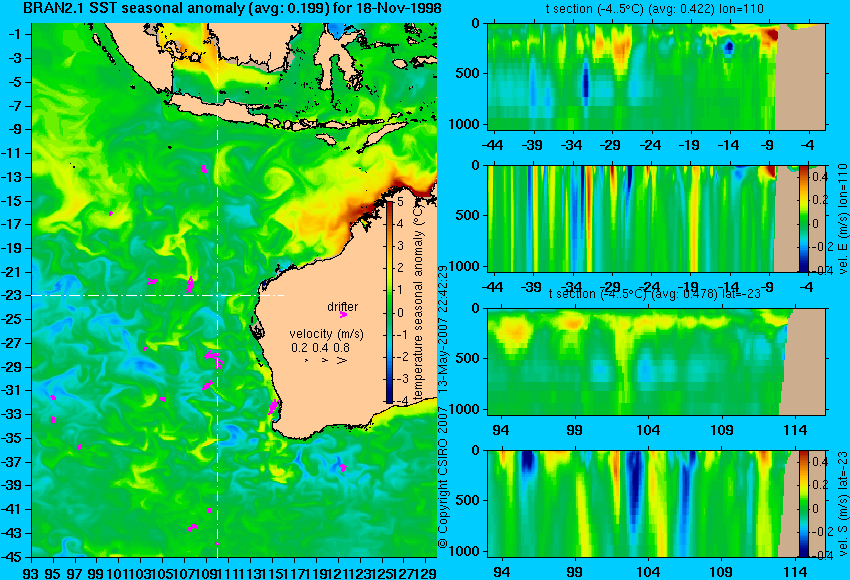Click the 0 label on temperature color bar

[401, 312]
